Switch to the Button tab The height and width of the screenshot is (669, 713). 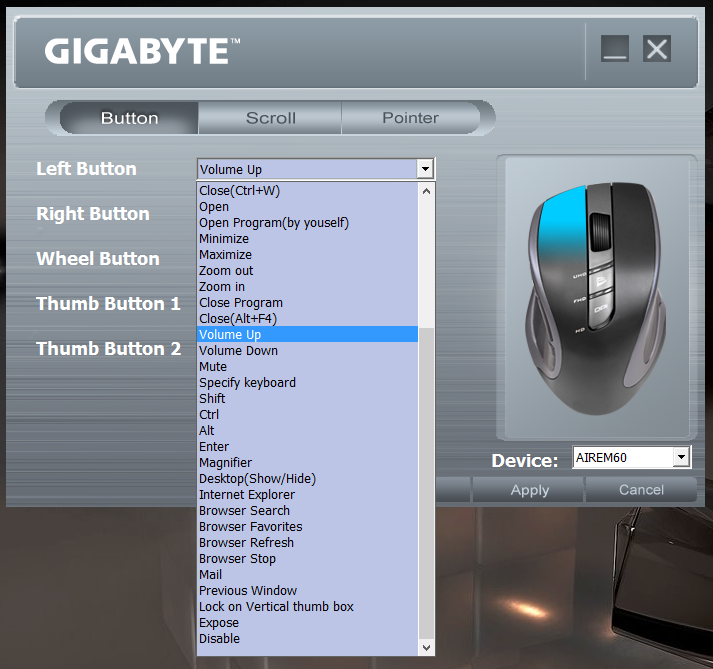(130, 118)
